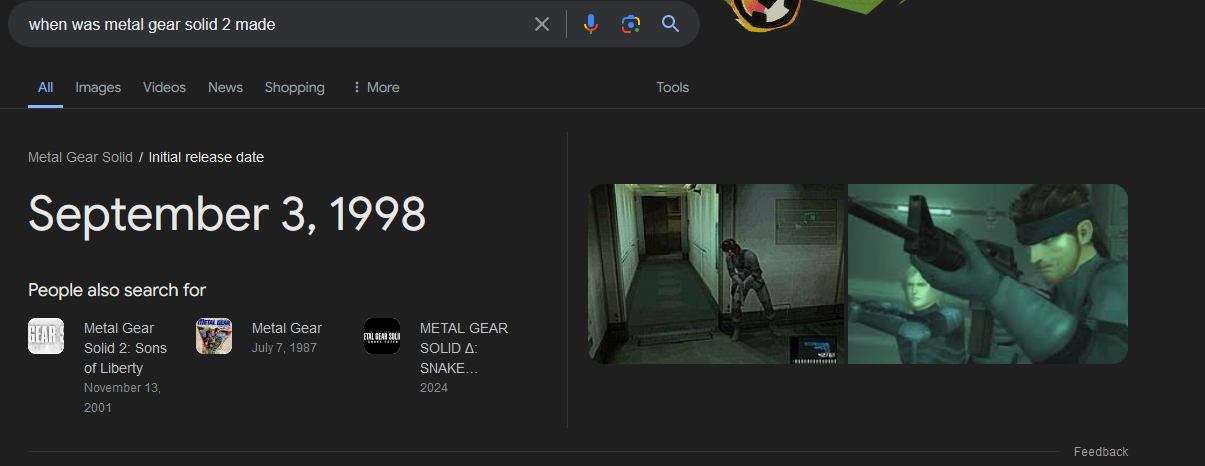Image resolution: width=1205 pixels, height=466 pixels.
Task: Submit search with the magnifying glass icon
Action: pos(670,24)
